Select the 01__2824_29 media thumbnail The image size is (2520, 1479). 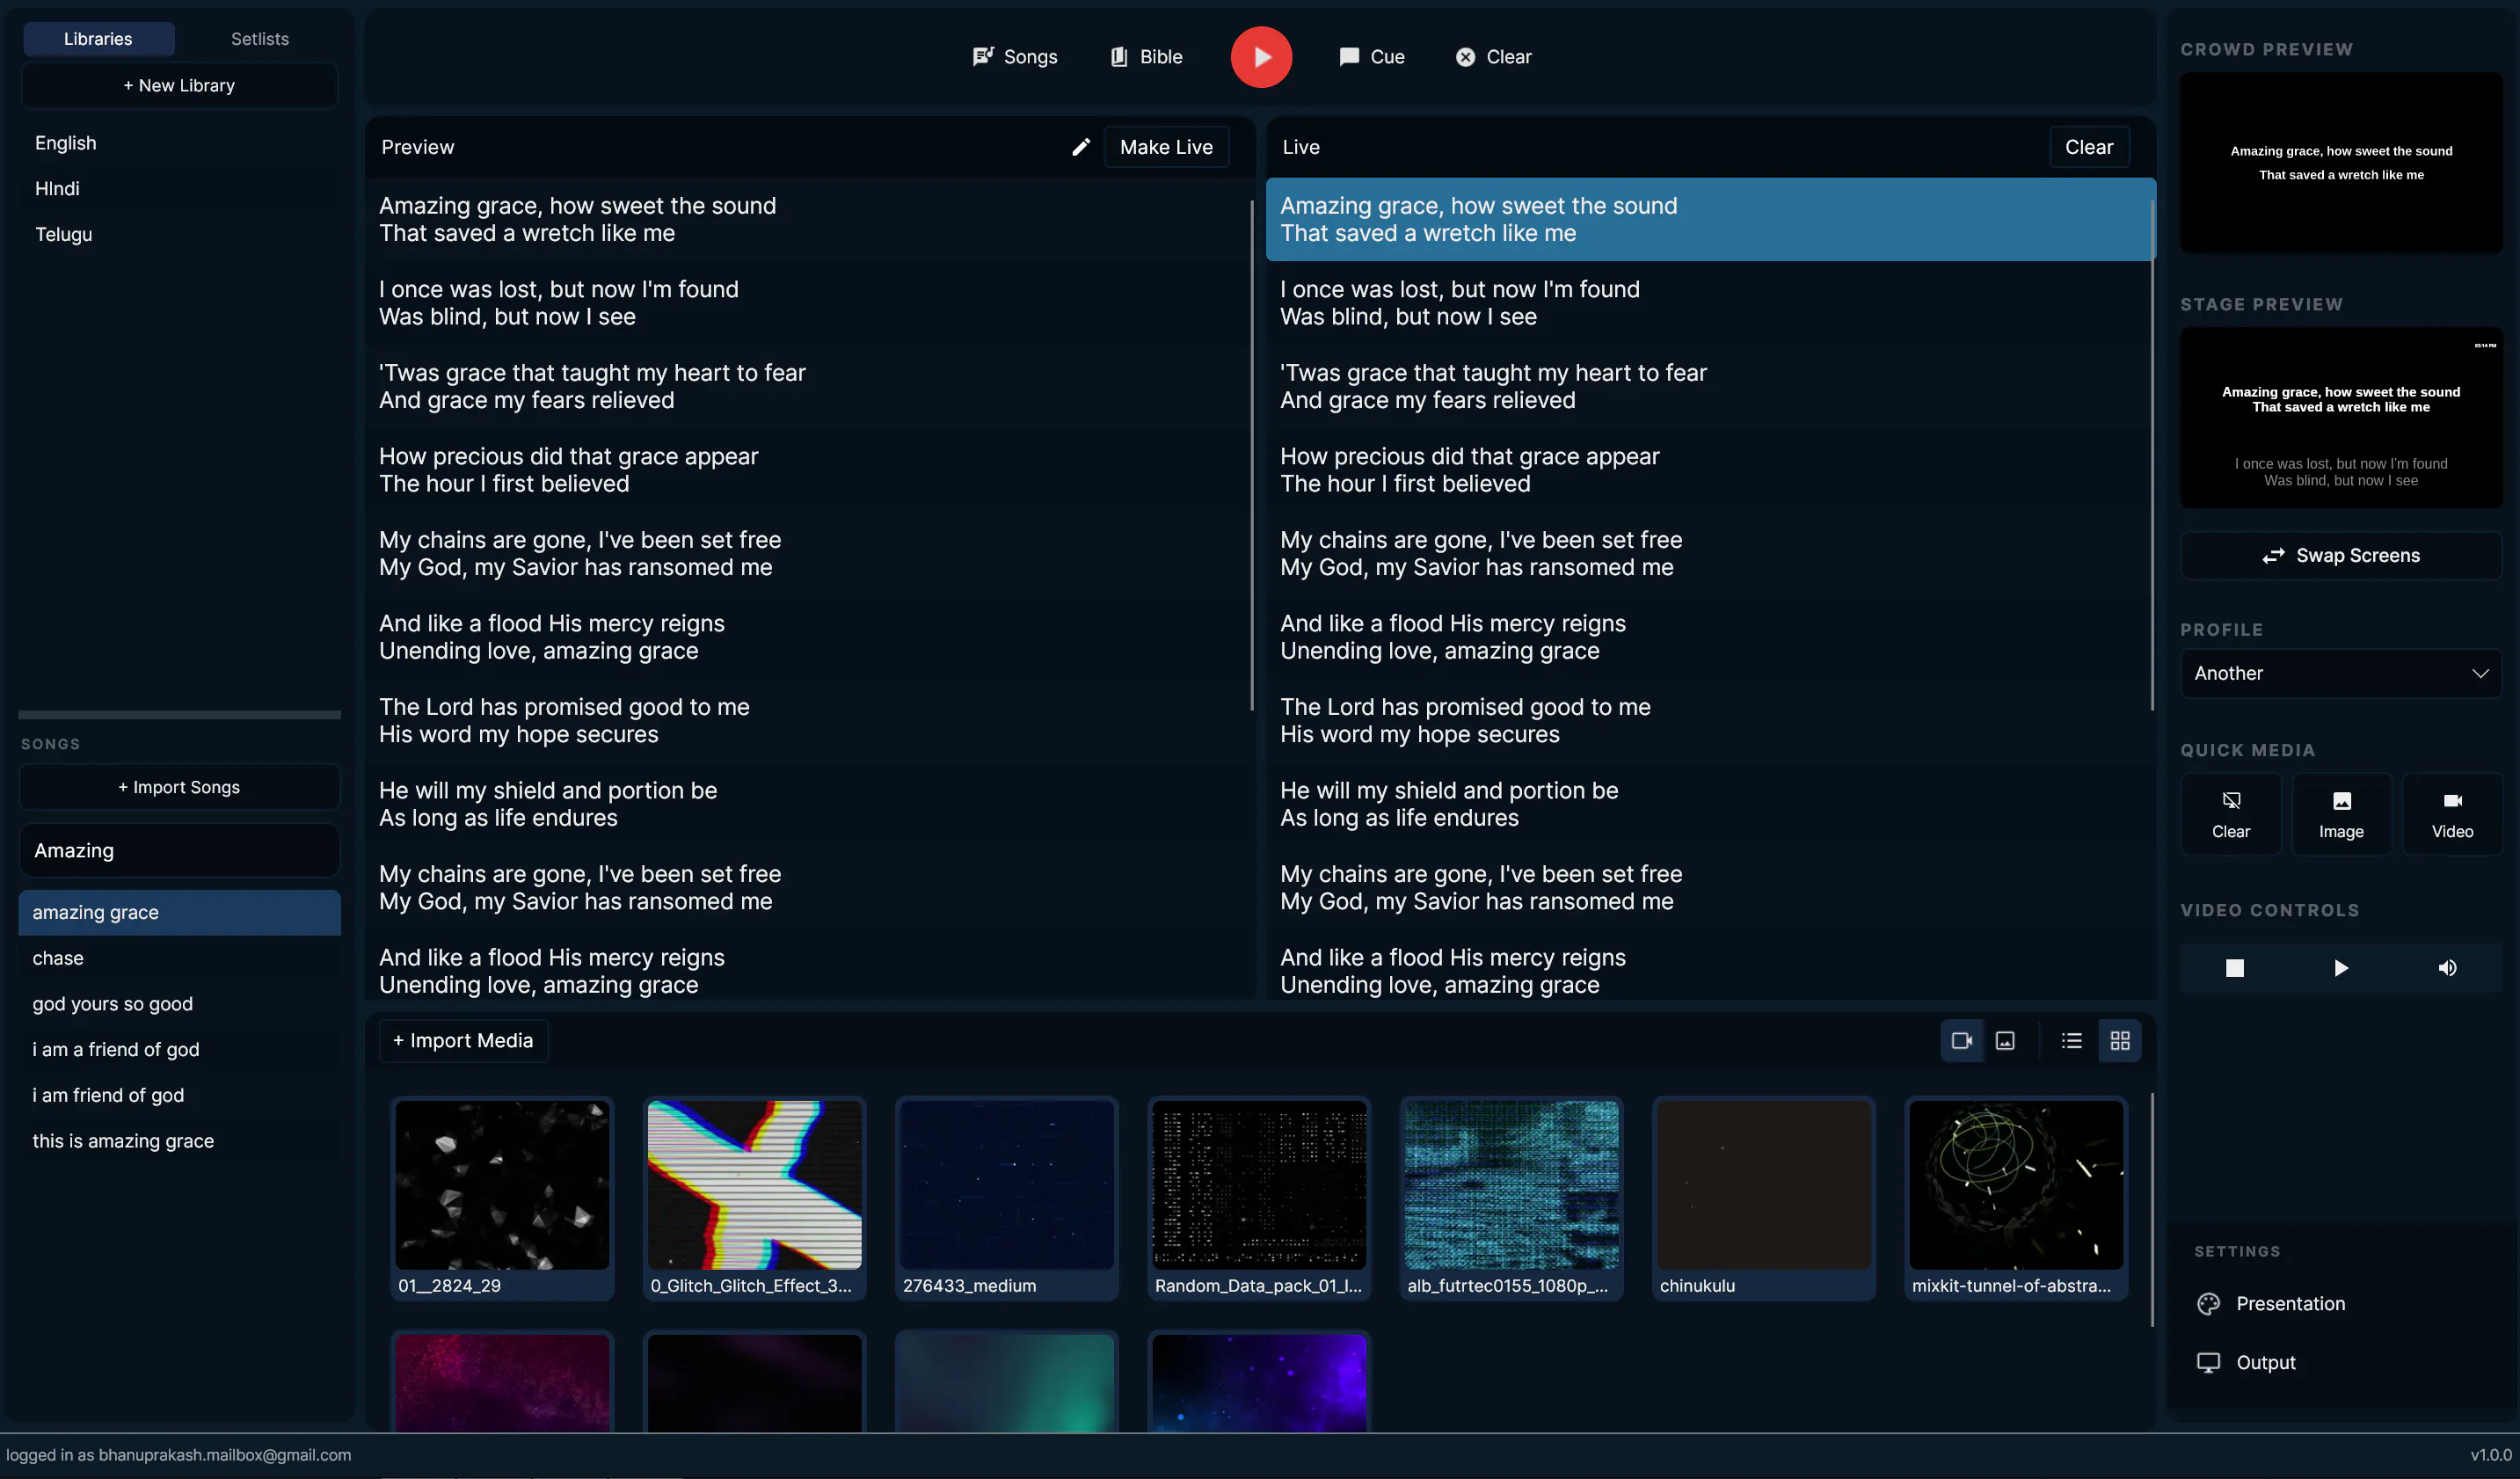tap(502, 1198)
